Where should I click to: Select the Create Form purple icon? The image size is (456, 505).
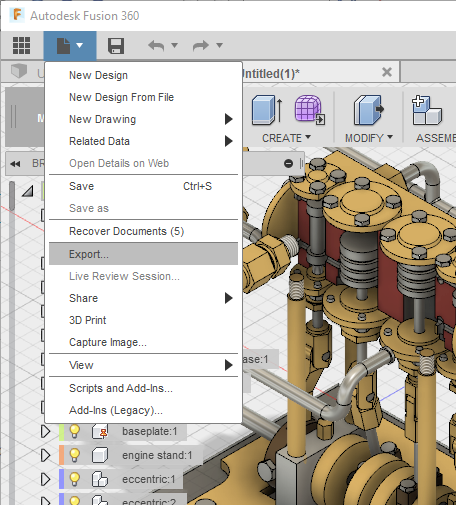[x=310, y=109]
